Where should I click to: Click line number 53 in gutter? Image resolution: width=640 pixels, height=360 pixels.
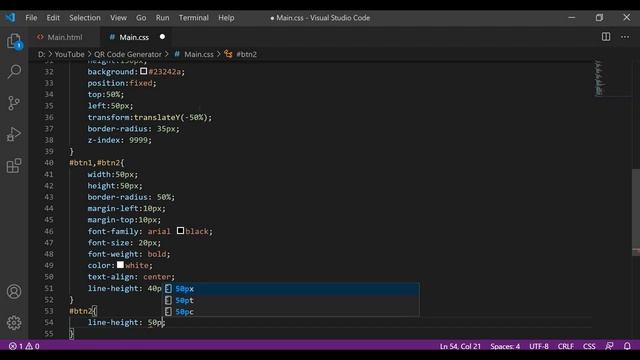coord(49,311)
